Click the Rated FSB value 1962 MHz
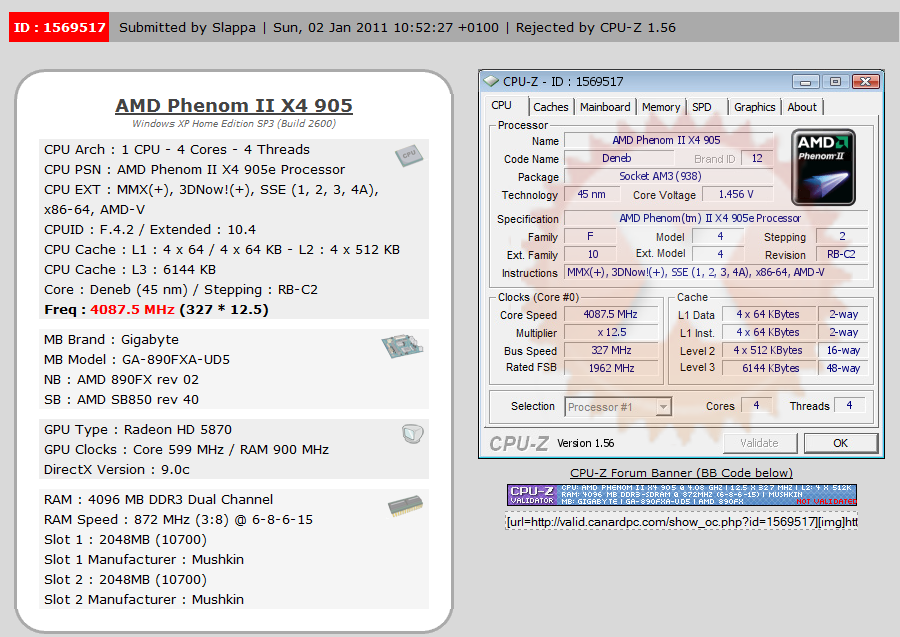 (x=611, y=368)
